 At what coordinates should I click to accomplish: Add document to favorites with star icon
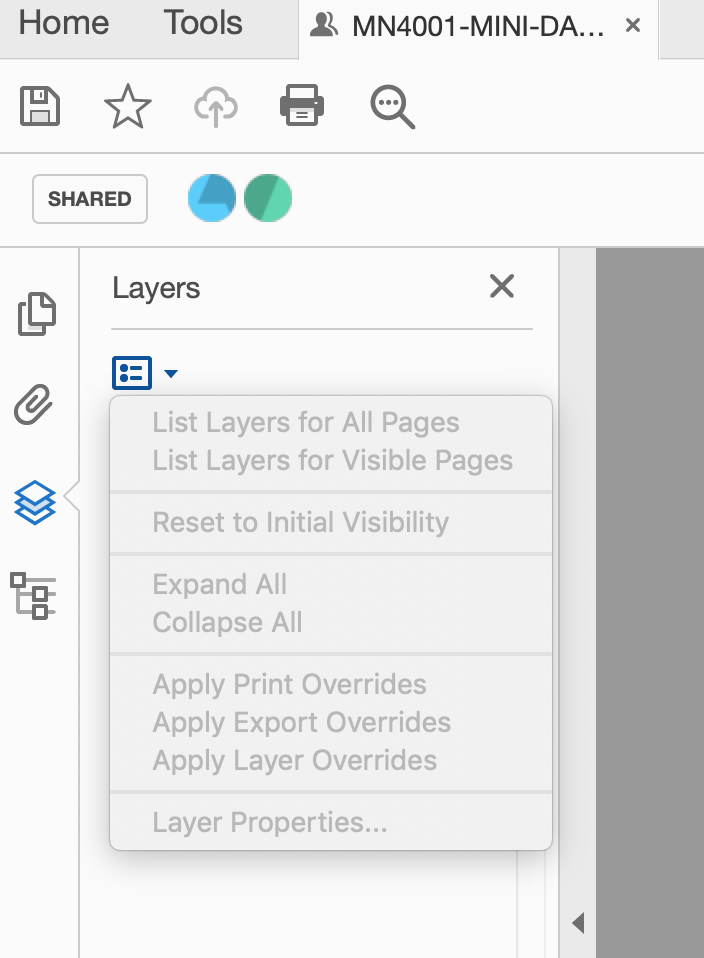tap(128, 107)
